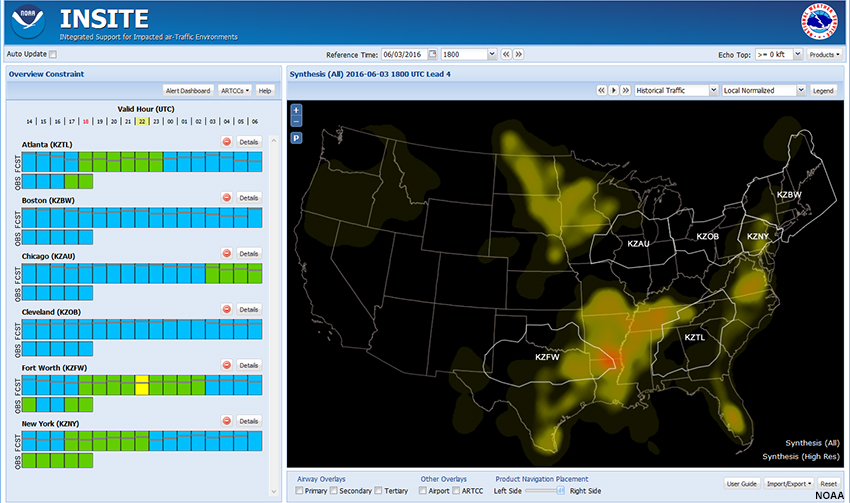Screen dimensions: 850x503
Task: Open Details for Cleveland (KZOB)
Action: coord(249,309)
